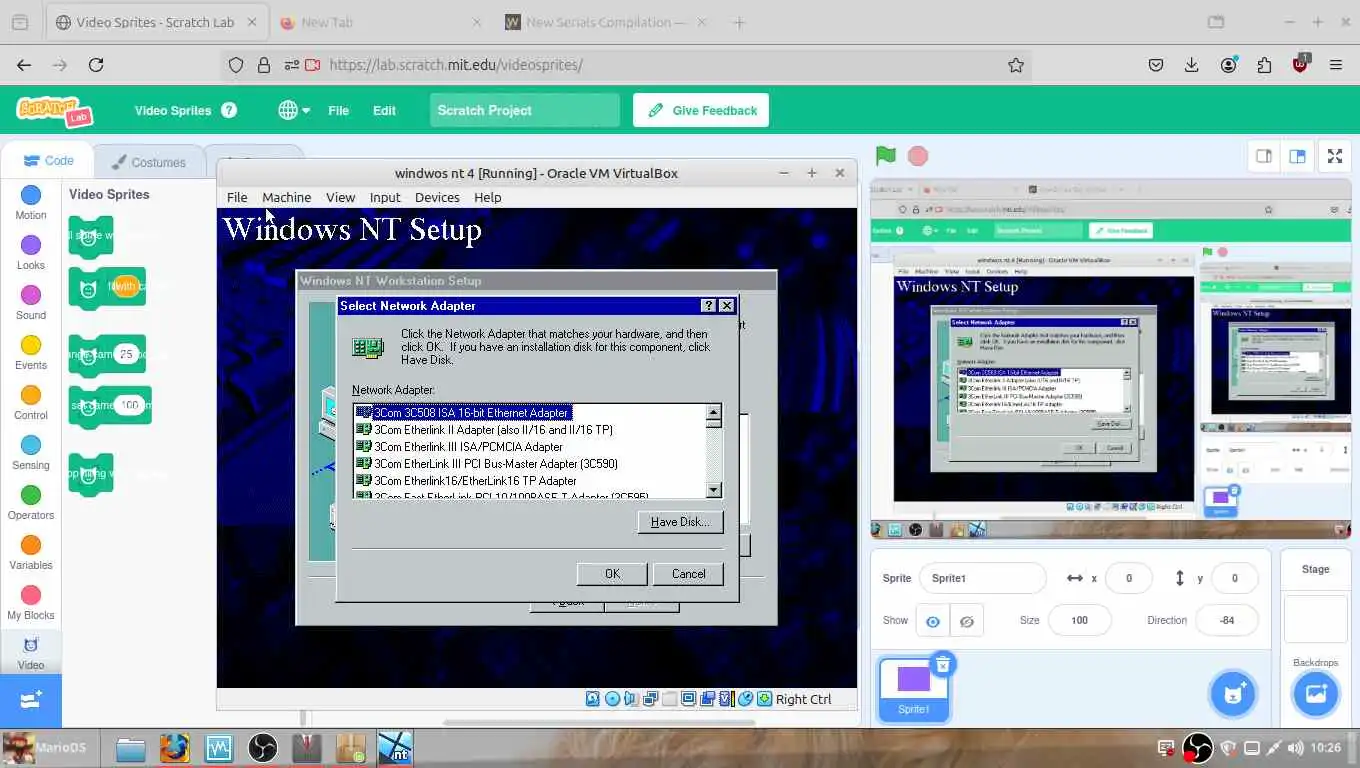Screen dimensions: 1360x768
Task: Open the language globe dropdown
Action: pos(294,110)
